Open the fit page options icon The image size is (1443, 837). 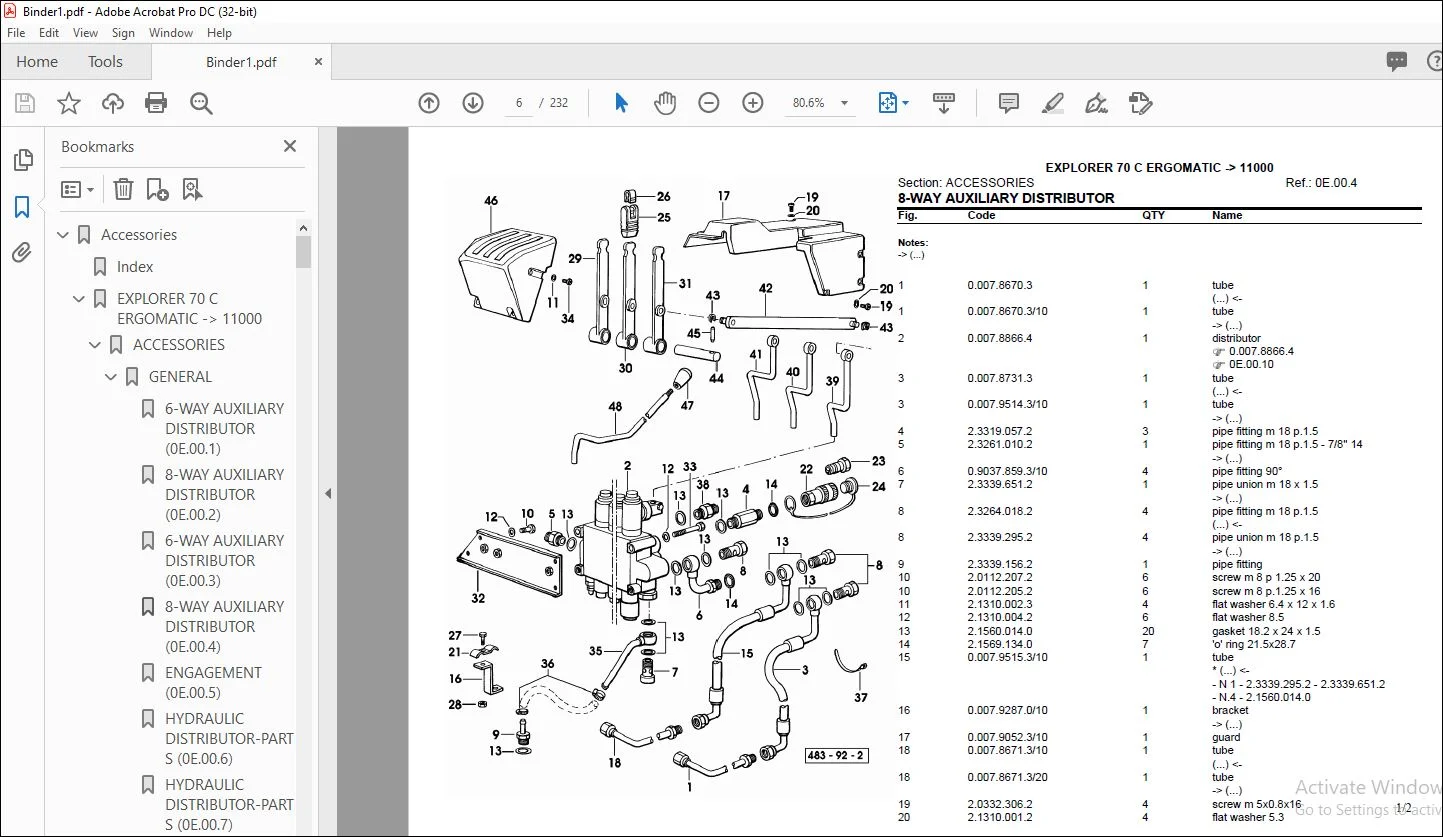click(892, 103)
